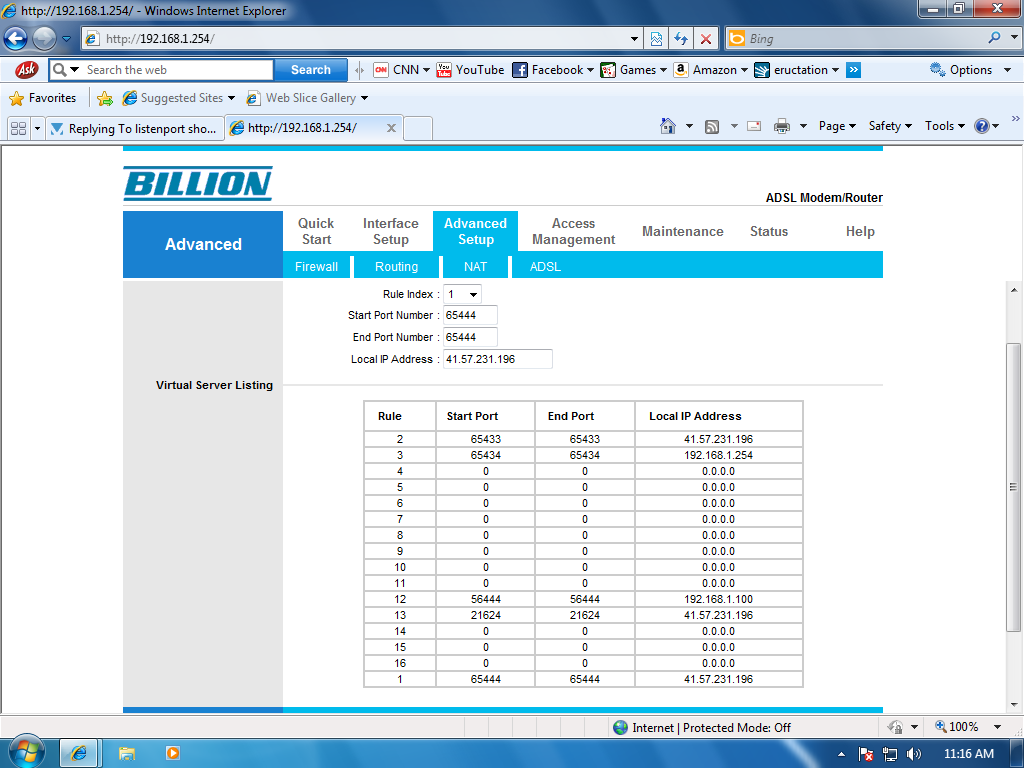The height and width of the screenshot is (768, 1024).
Task: Click the Home icon in command bar
Action: point(667,126)
